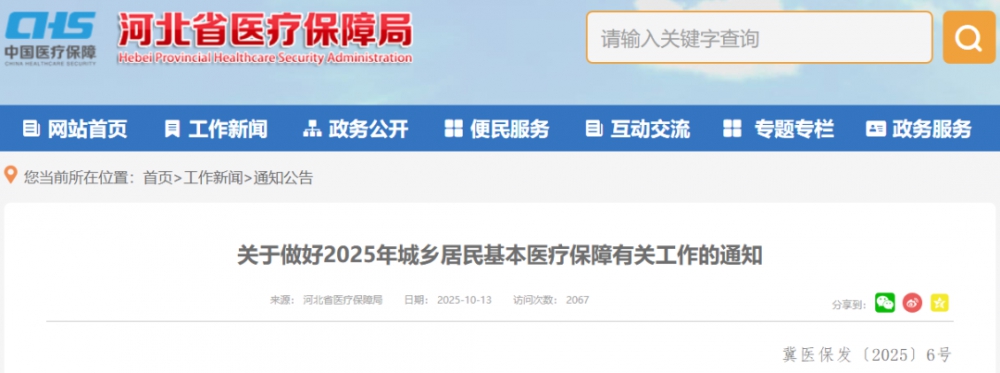Image resolution: width=1000 pixels, height=373 pixels.
Task: Click the orange location pin icon
Action: [11, 174]
